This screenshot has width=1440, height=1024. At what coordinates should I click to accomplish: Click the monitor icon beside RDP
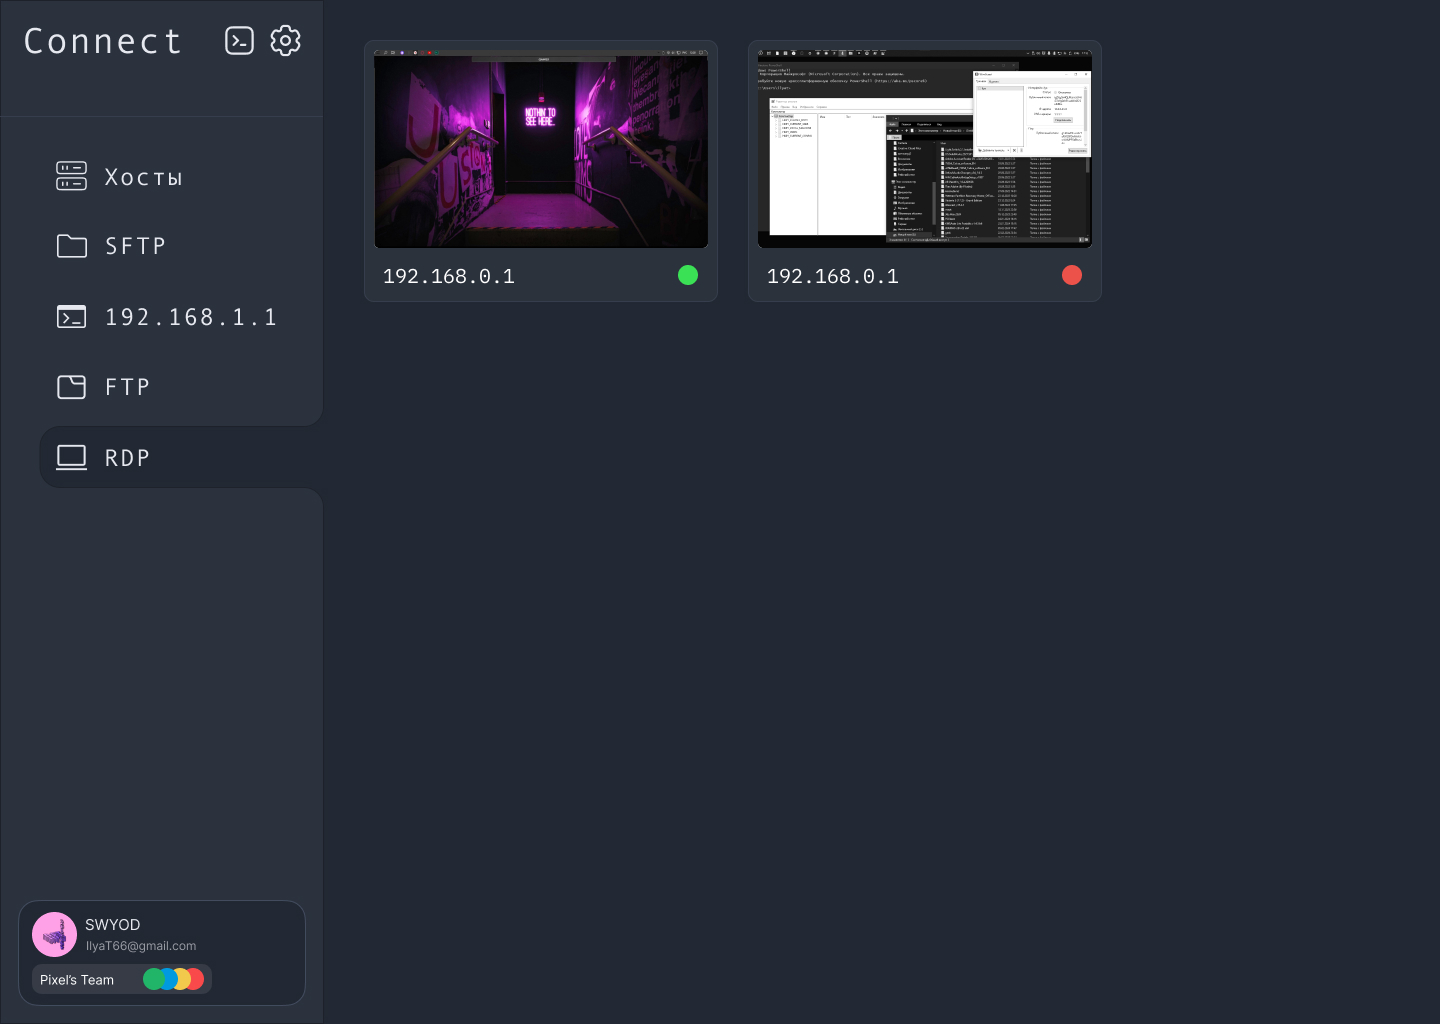tap(71, 457)
